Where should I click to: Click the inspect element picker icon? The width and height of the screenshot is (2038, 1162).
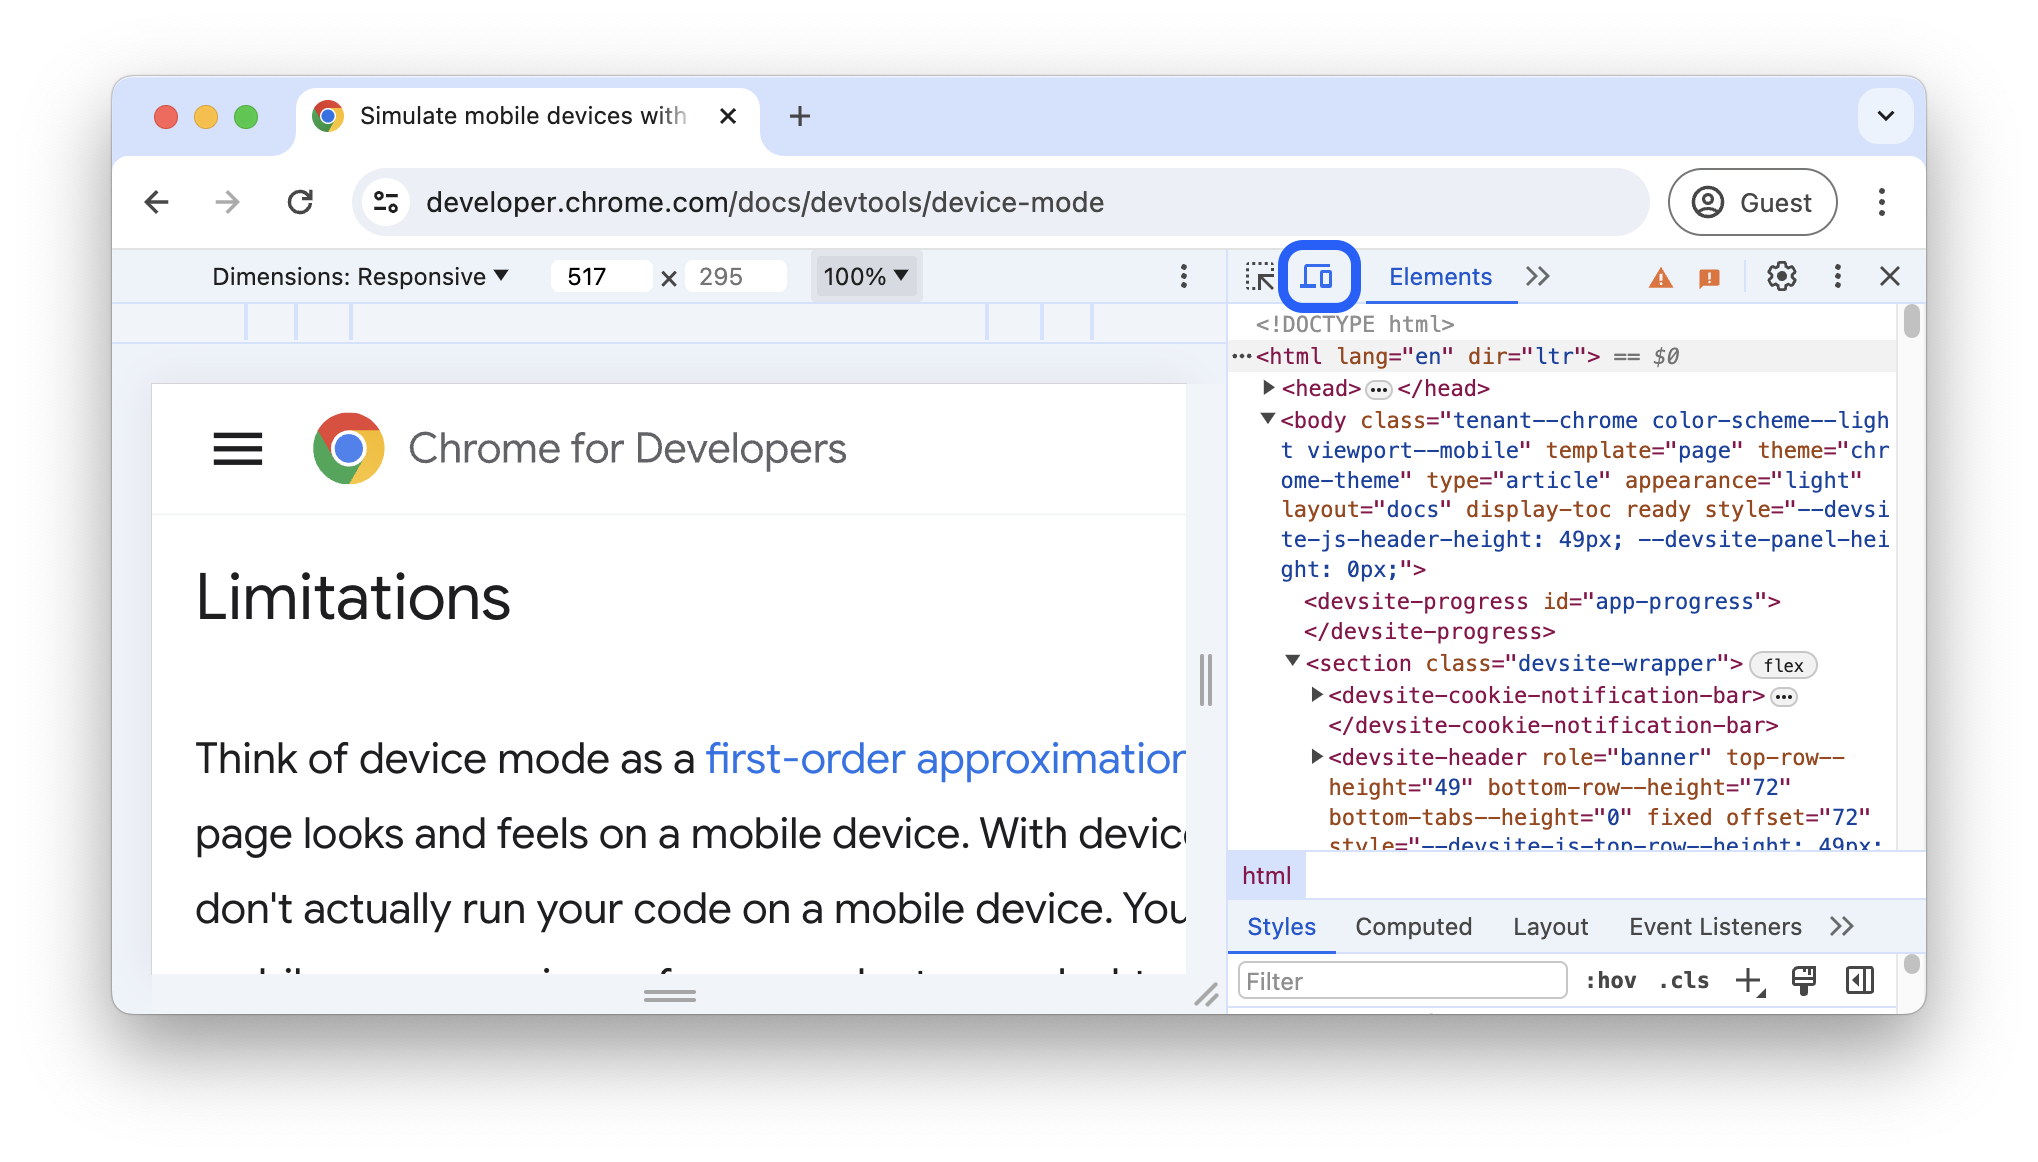pyautogui.click(x=1260, y=276)
